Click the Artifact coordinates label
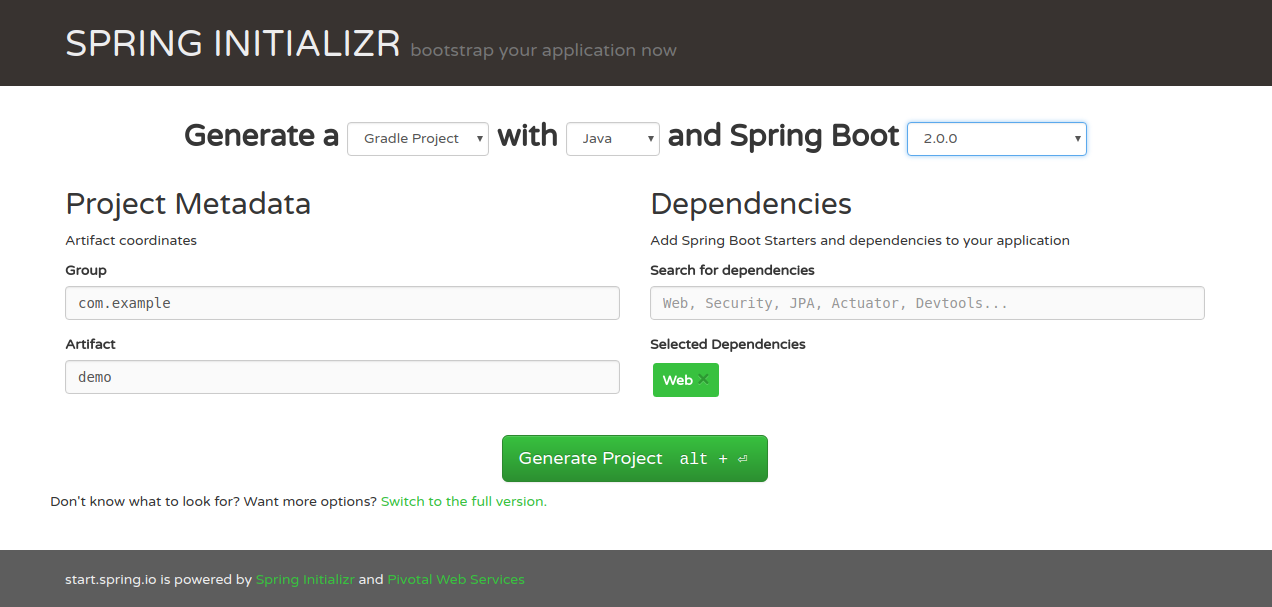This screenshot has width=1272, height=607. coord(131,240)
